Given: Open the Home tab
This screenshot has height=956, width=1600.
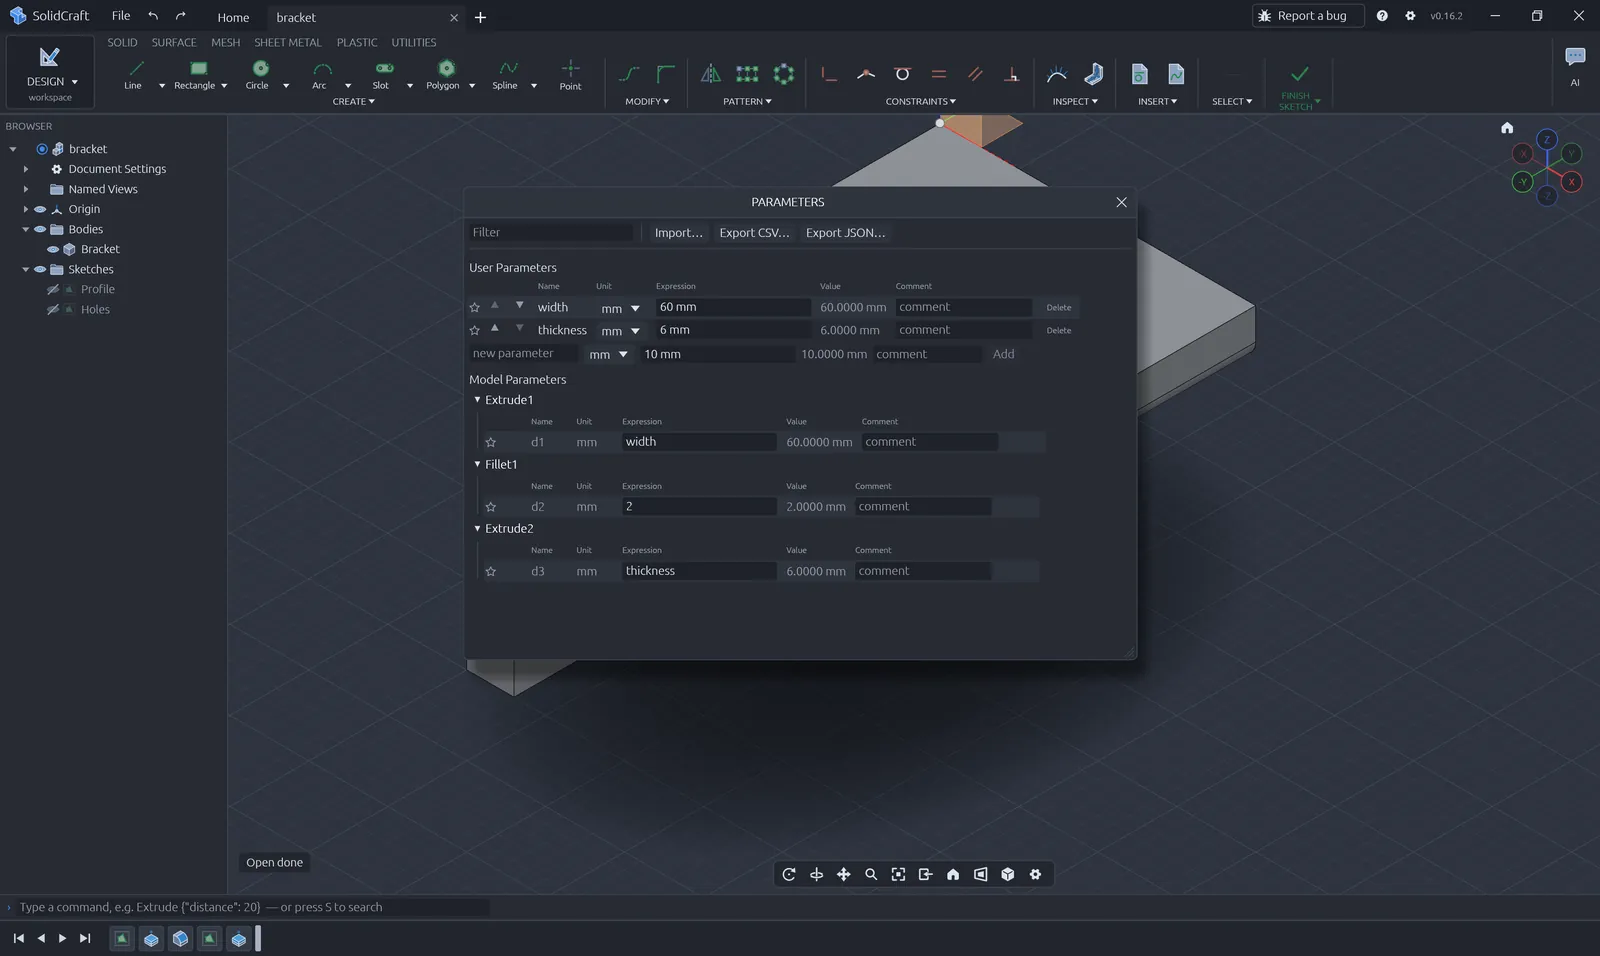Looking at the screenshot, I should 233,18.
